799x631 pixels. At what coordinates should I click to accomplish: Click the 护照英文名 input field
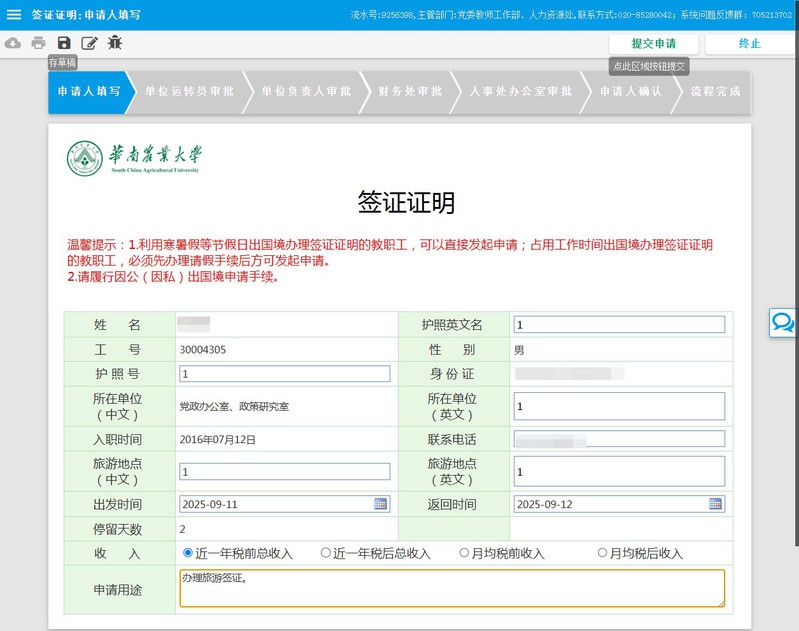coord(618,324)
